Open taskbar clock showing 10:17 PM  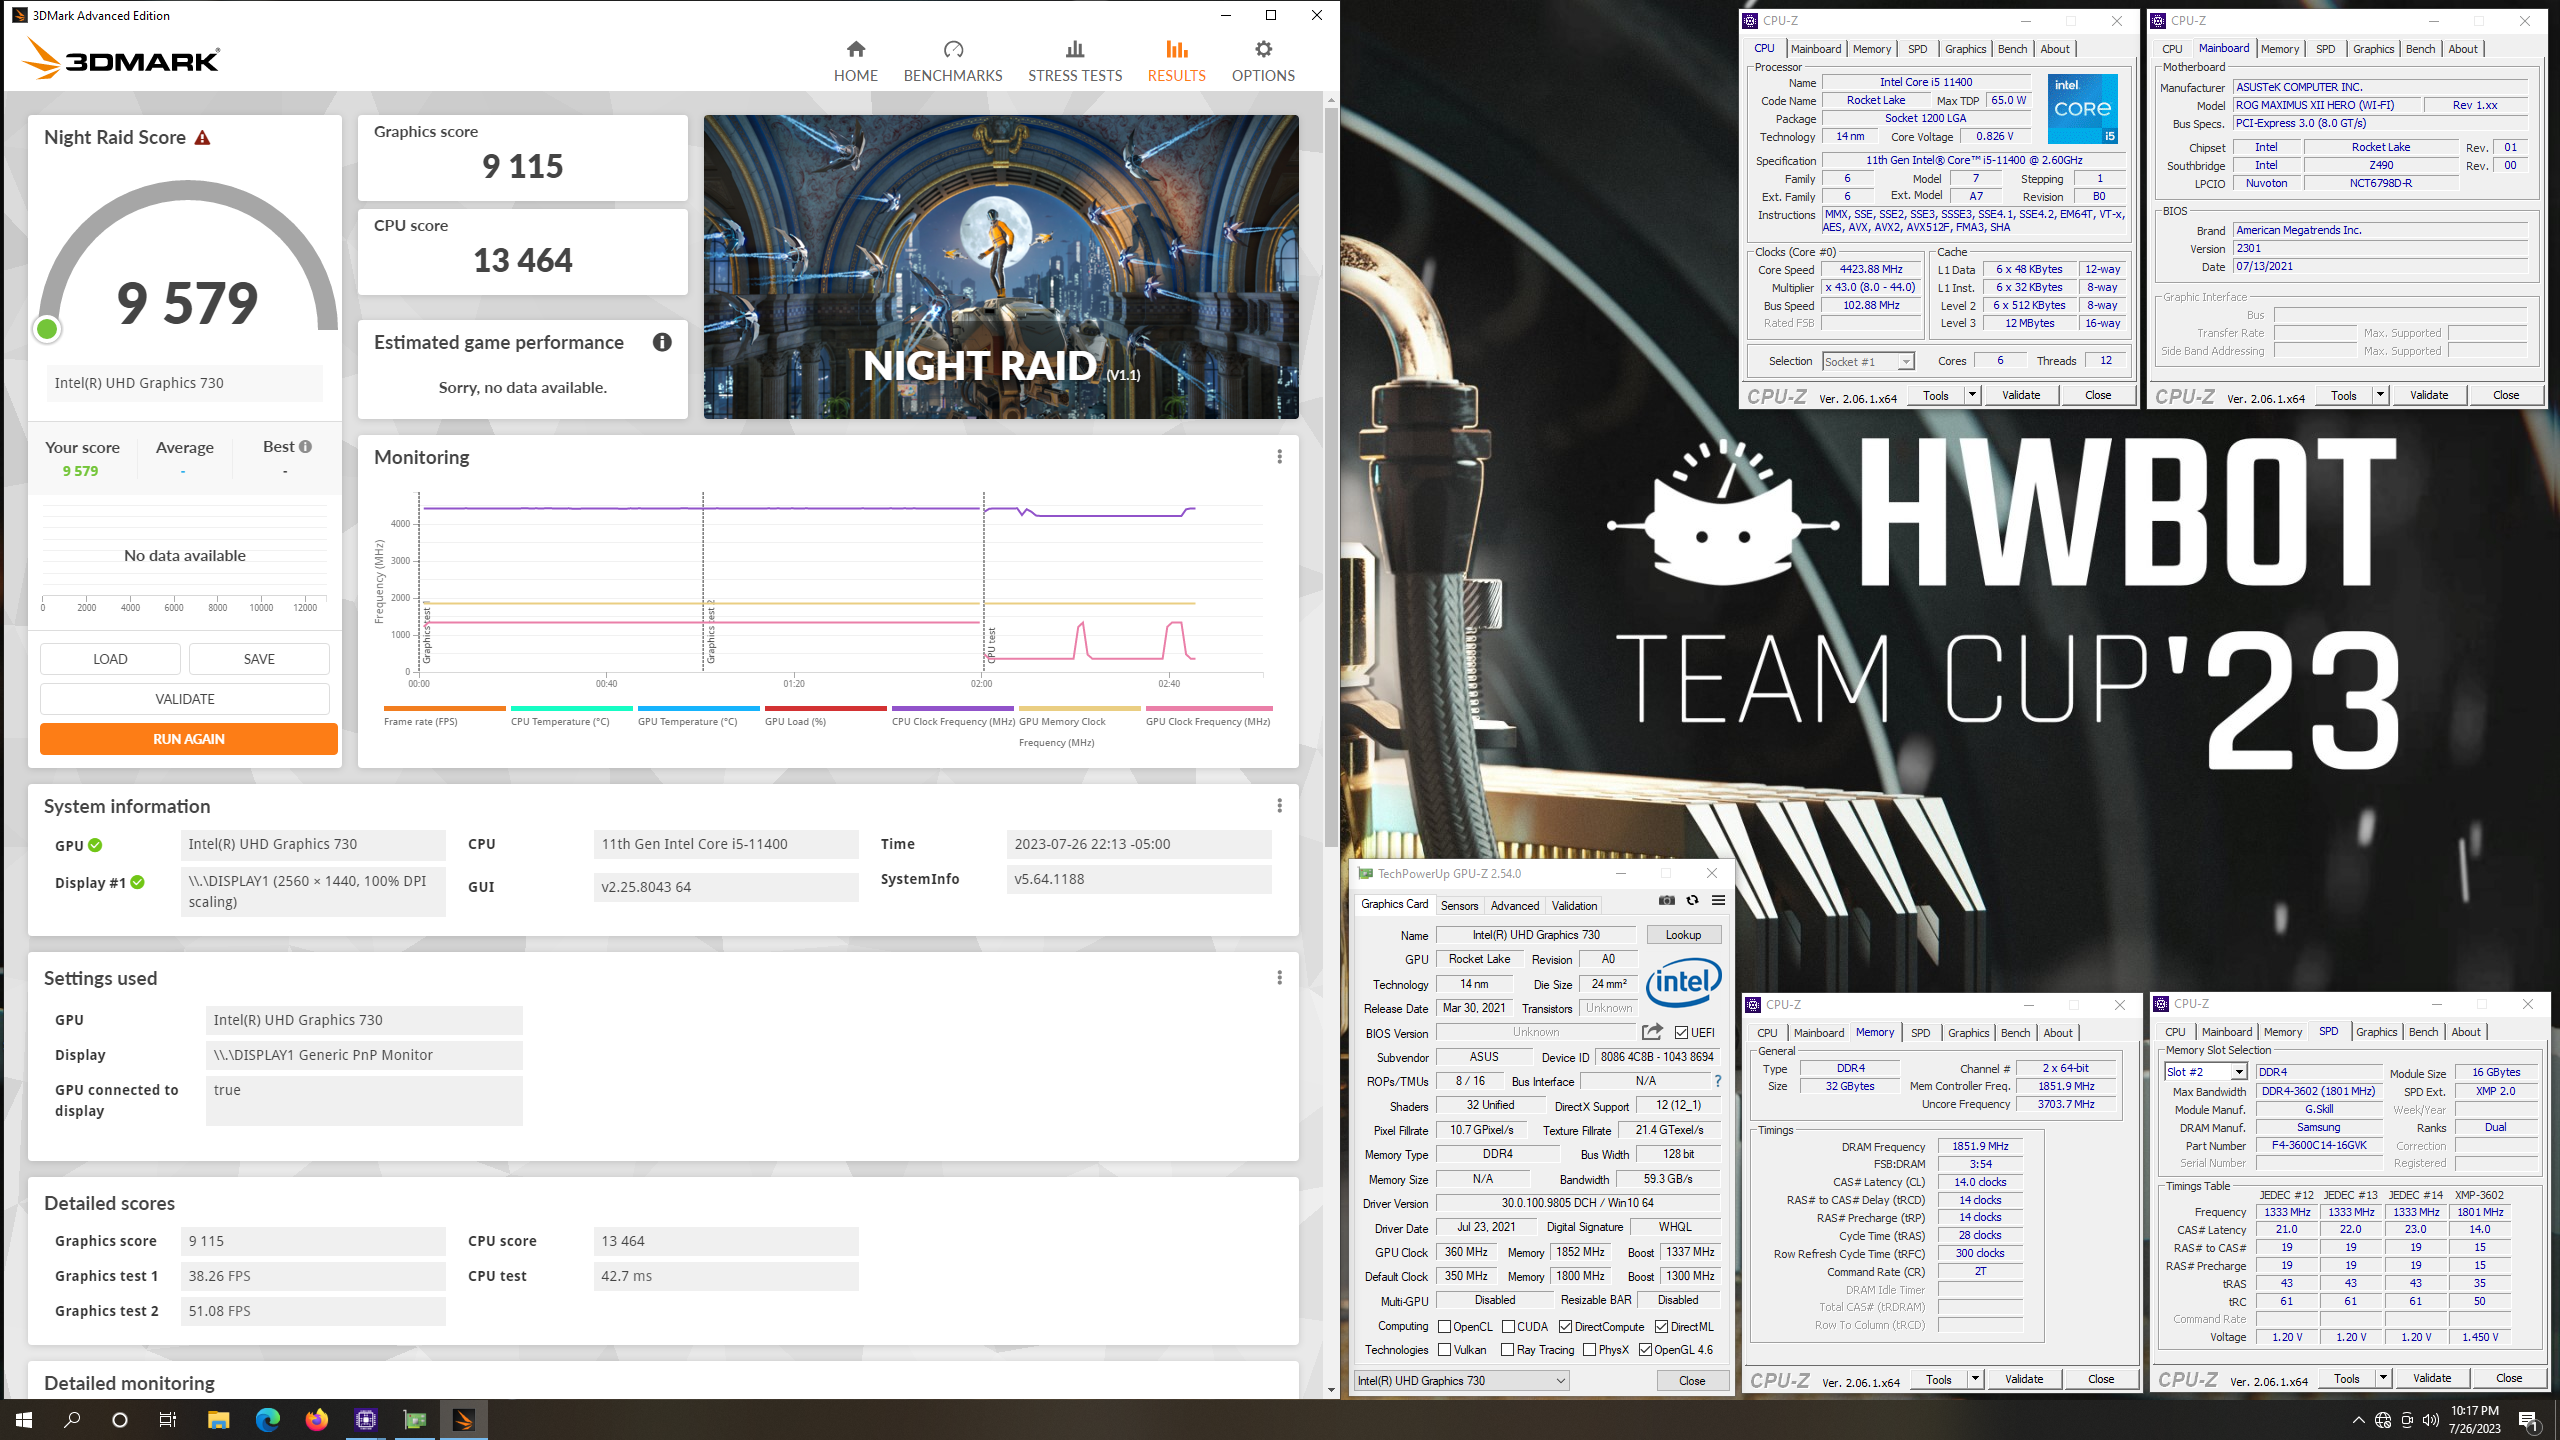[x=2475, y=1420]
